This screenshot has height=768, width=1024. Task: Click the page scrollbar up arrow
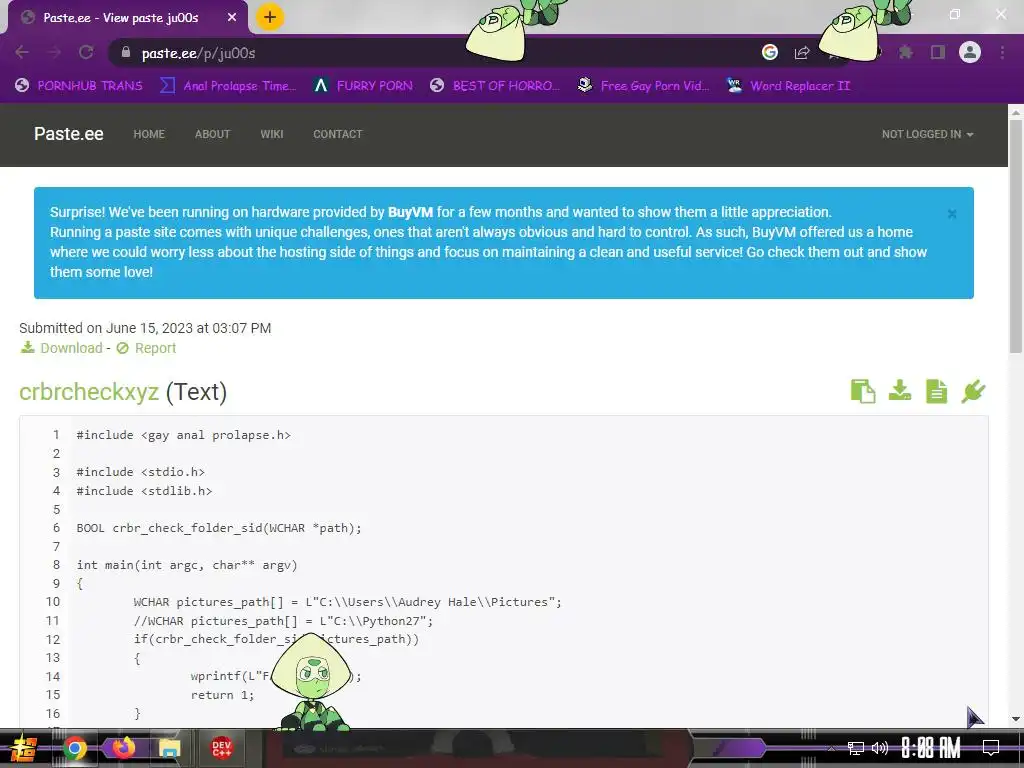pyautogui.click(x=1016, y=112)
